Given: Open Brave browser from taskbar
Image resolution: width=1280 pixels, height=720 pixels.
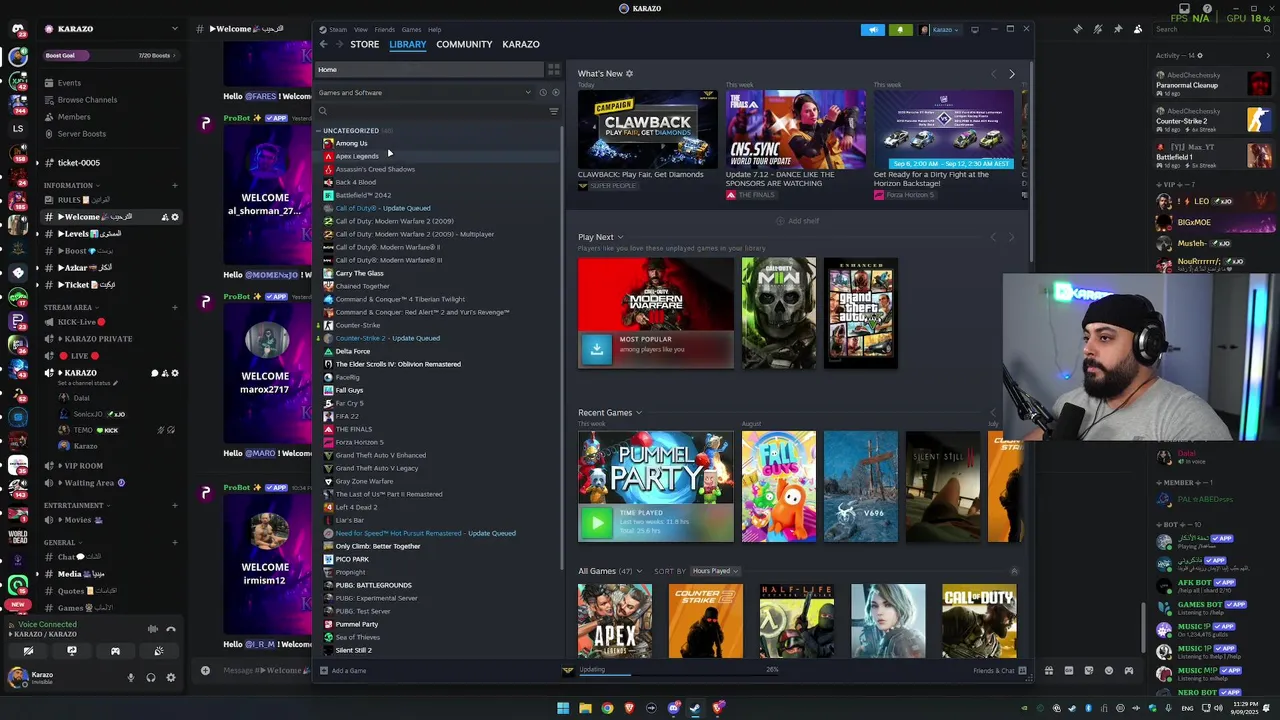Looking at the screenshot, I should (629, 708).
